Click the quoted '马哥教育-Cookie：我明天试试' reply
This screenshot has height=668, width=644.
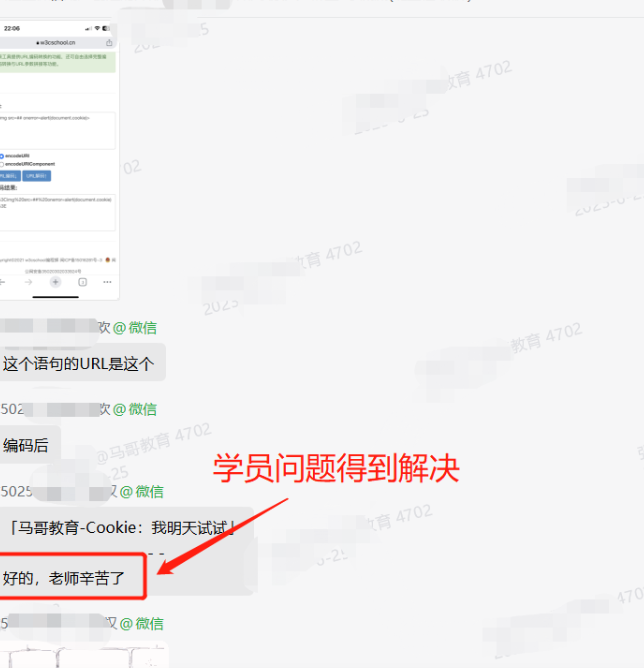click(123, 528)
